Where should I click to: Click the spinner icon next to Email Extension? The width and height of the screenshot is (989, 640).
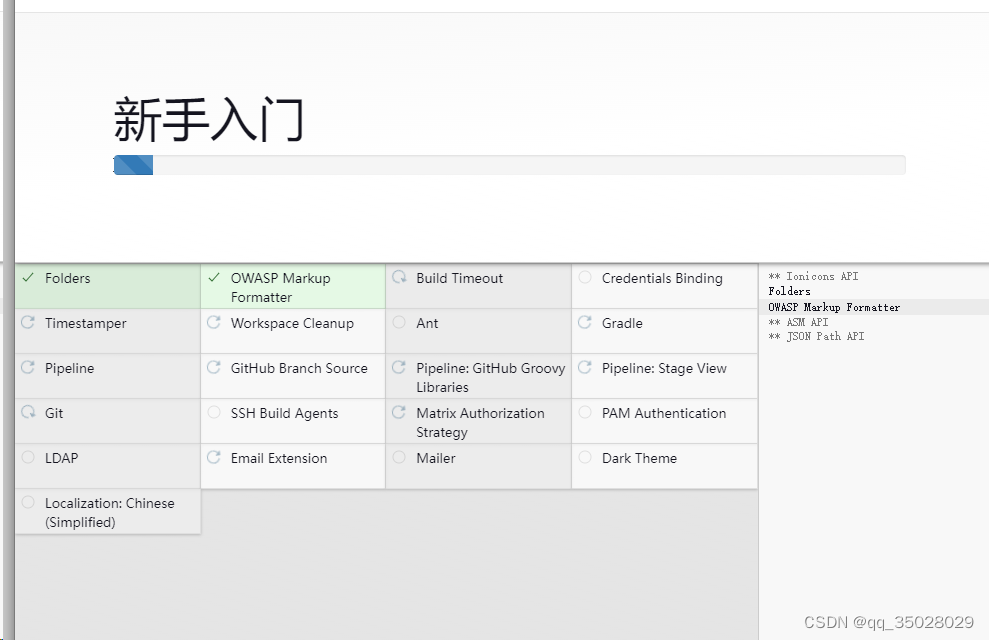pyautogui.click(x=213, y=458)
